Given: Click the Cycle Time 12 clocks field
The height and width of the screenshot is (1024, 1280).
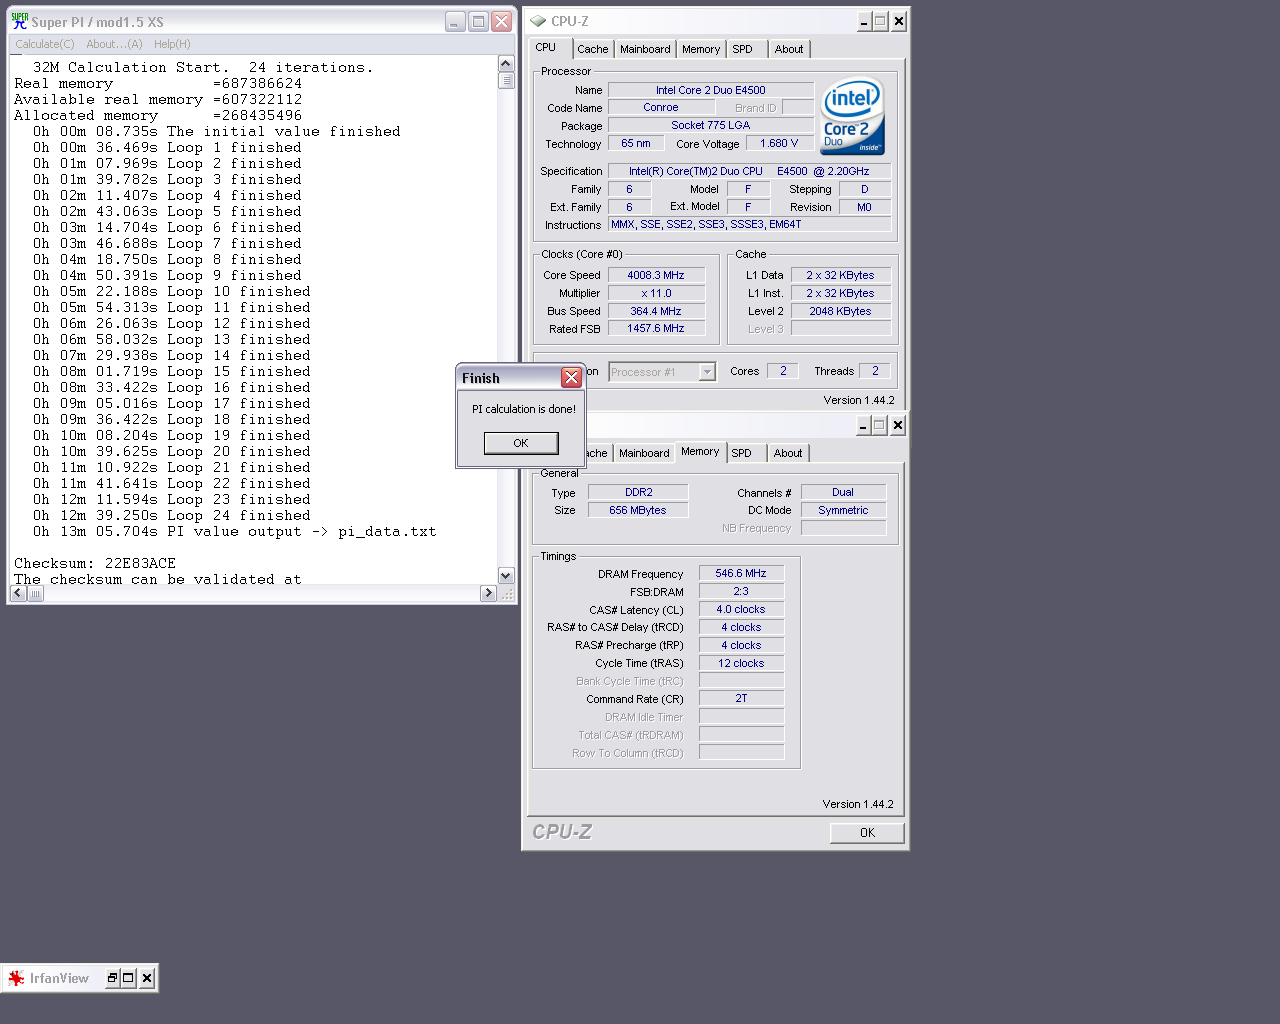Looking at the screenshot, I should (741, 664).
